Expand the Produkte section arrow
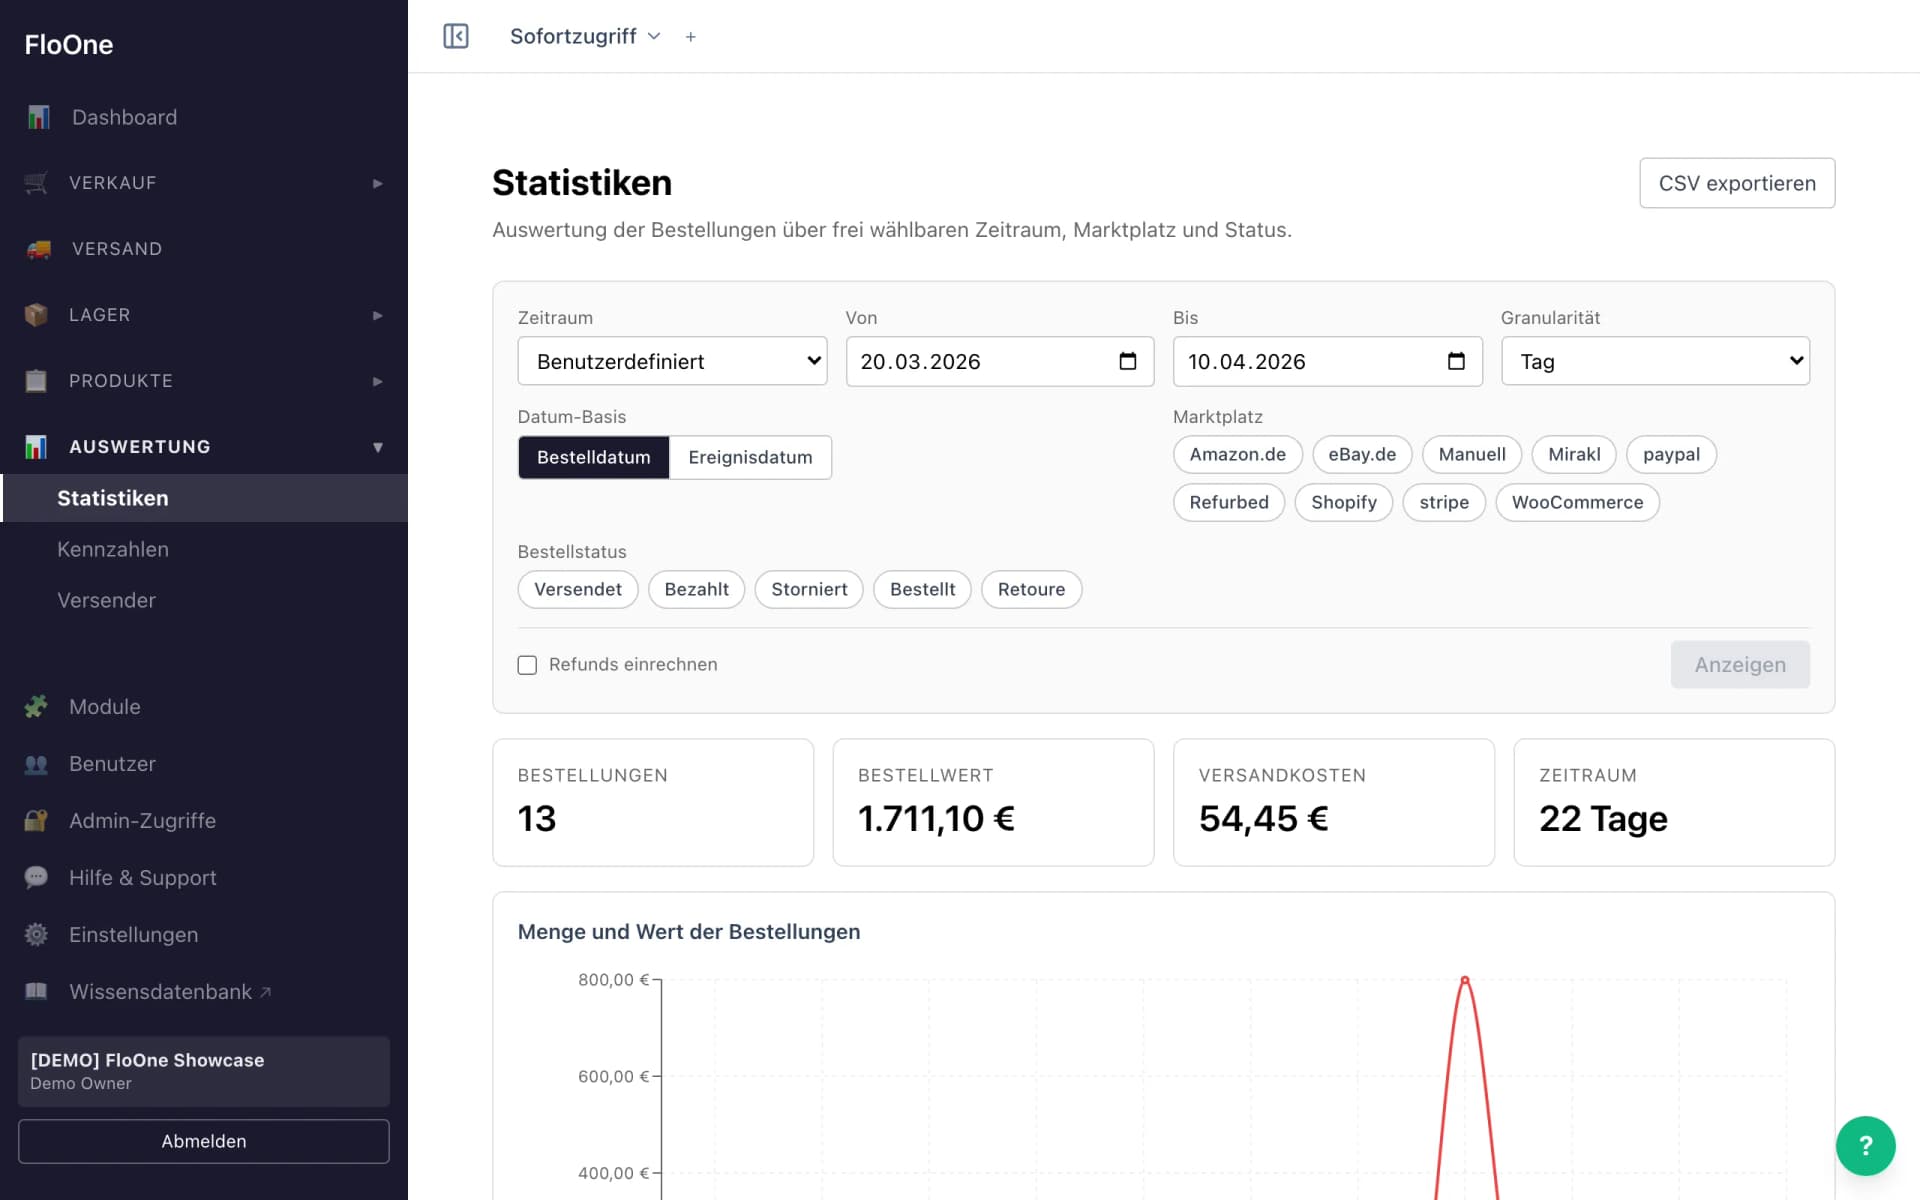The width and height of the screenshot is (1920, 1200). coord(378,381)
